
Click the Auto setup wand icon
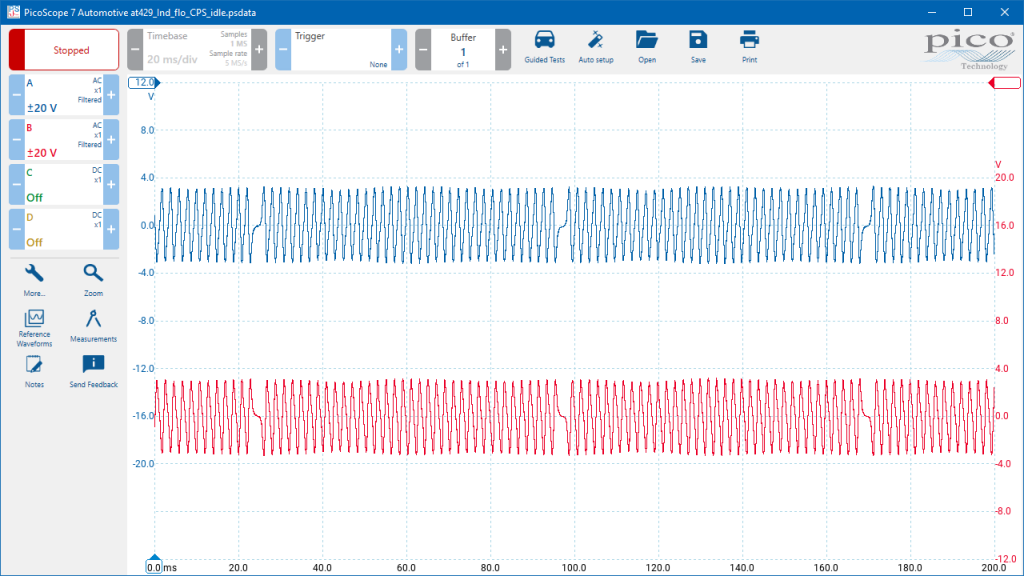pos(596,42)
